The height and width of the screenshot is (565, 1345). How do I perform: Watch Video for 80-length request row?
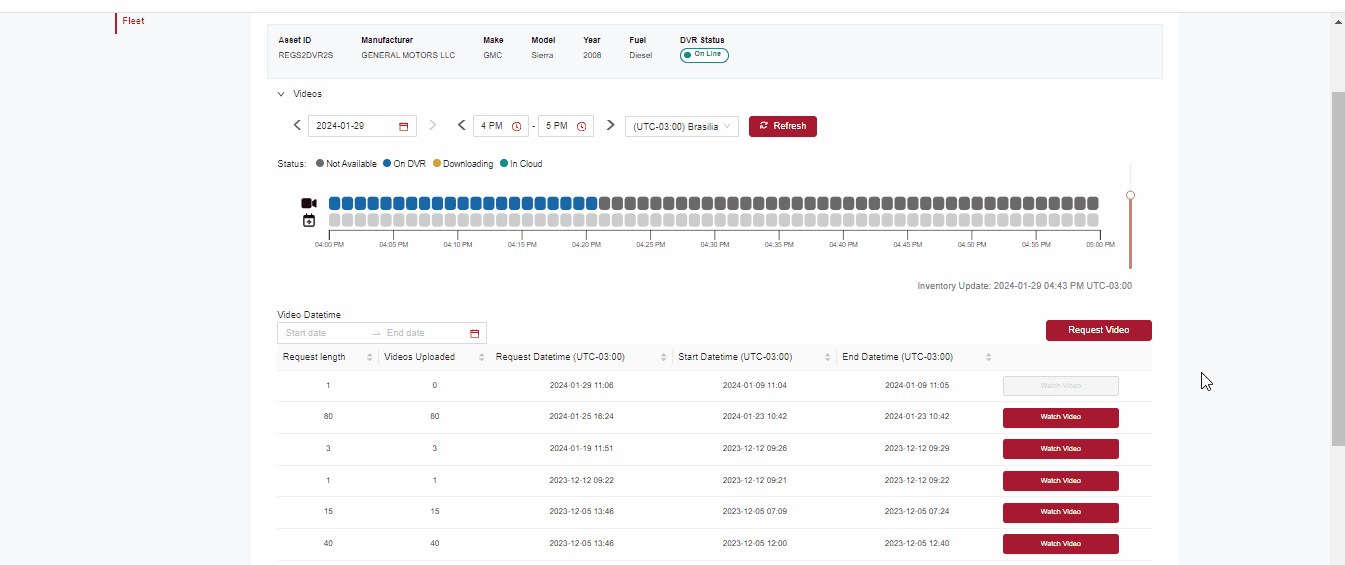(1061, 418)
